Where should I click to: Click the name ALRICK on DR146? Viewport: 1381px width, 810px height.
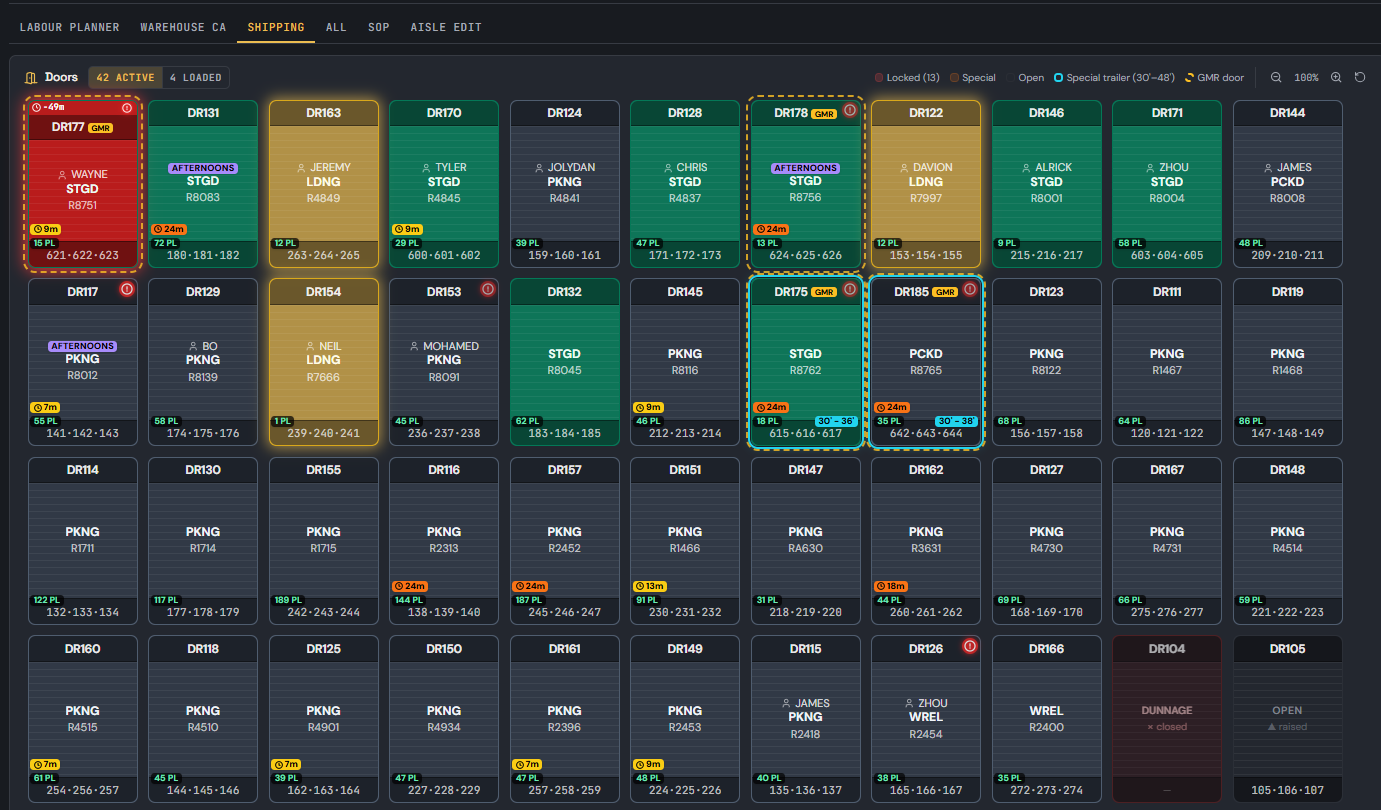click(1054, 168)
